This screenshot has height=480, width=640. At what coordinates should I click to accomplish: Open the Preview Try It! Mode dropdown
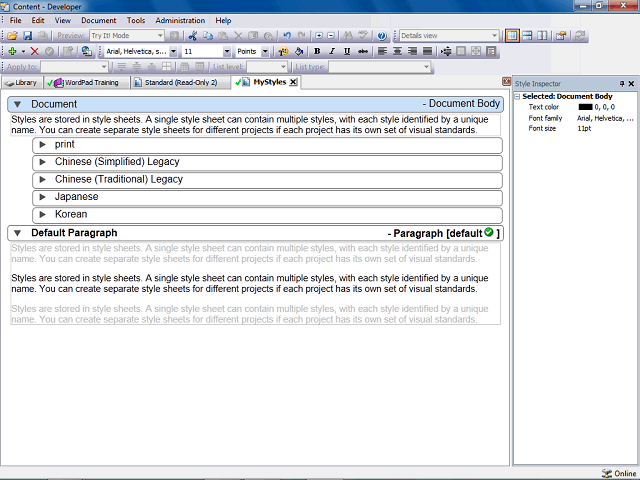tap(160, 36)
